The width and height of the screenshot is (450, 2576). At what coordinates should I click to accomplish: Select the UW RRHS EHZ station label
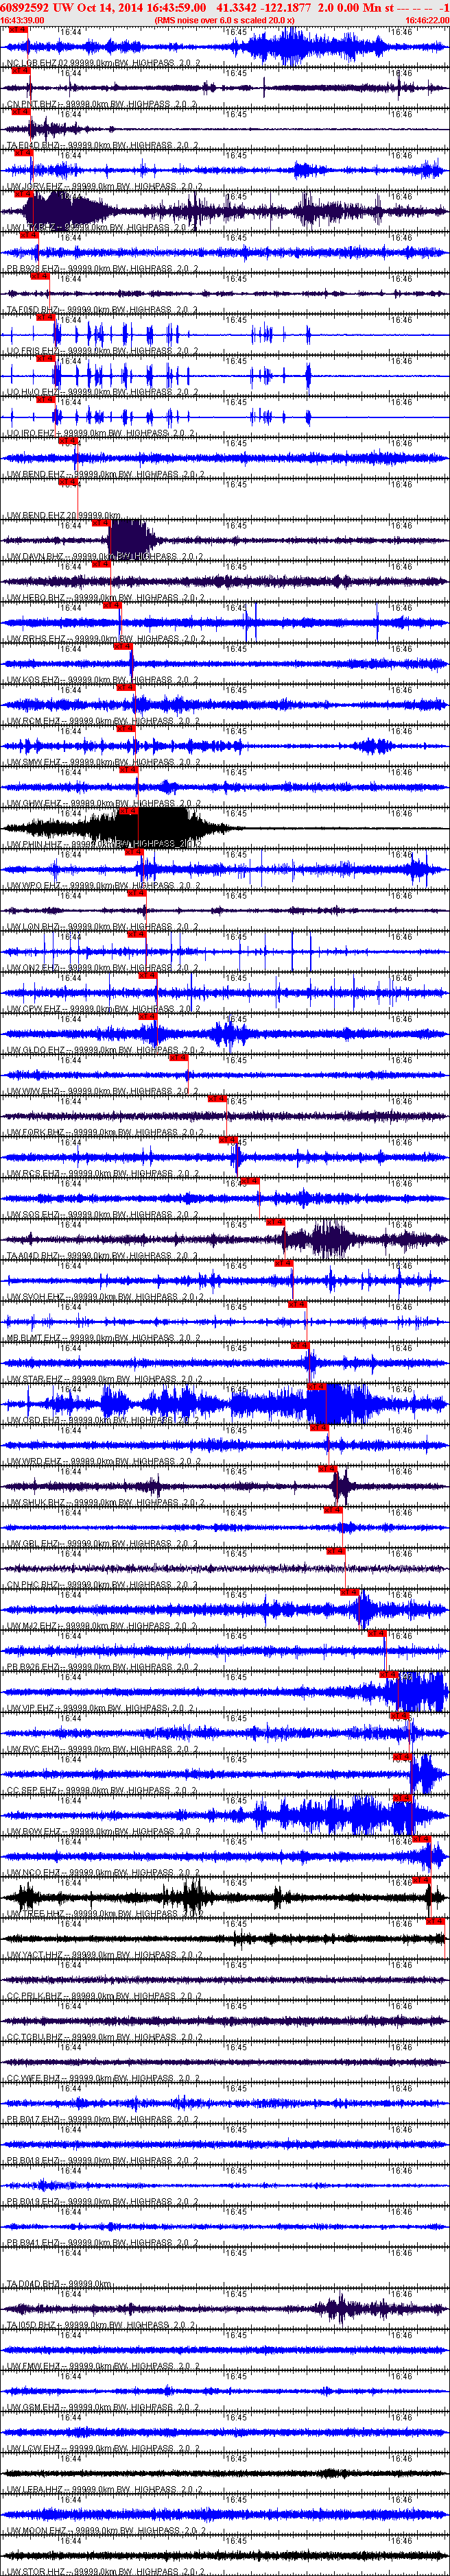click(105, 638)
